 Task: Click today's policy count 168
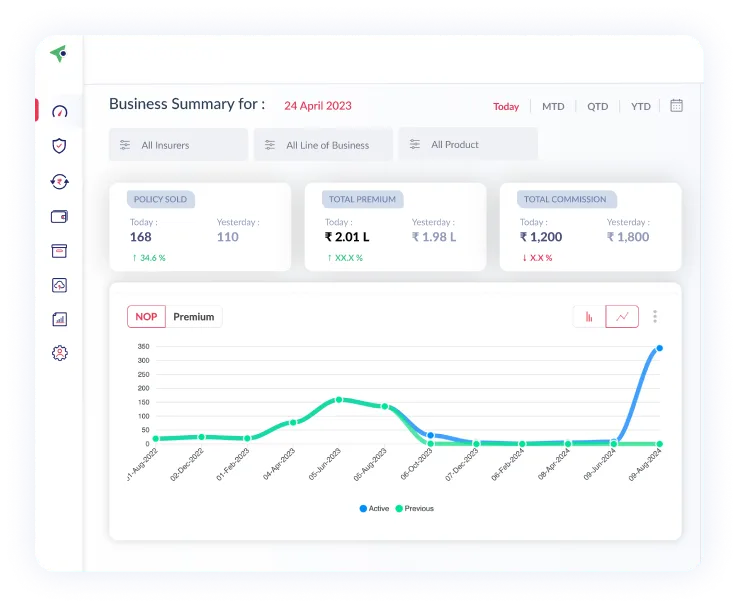[140, 237]
